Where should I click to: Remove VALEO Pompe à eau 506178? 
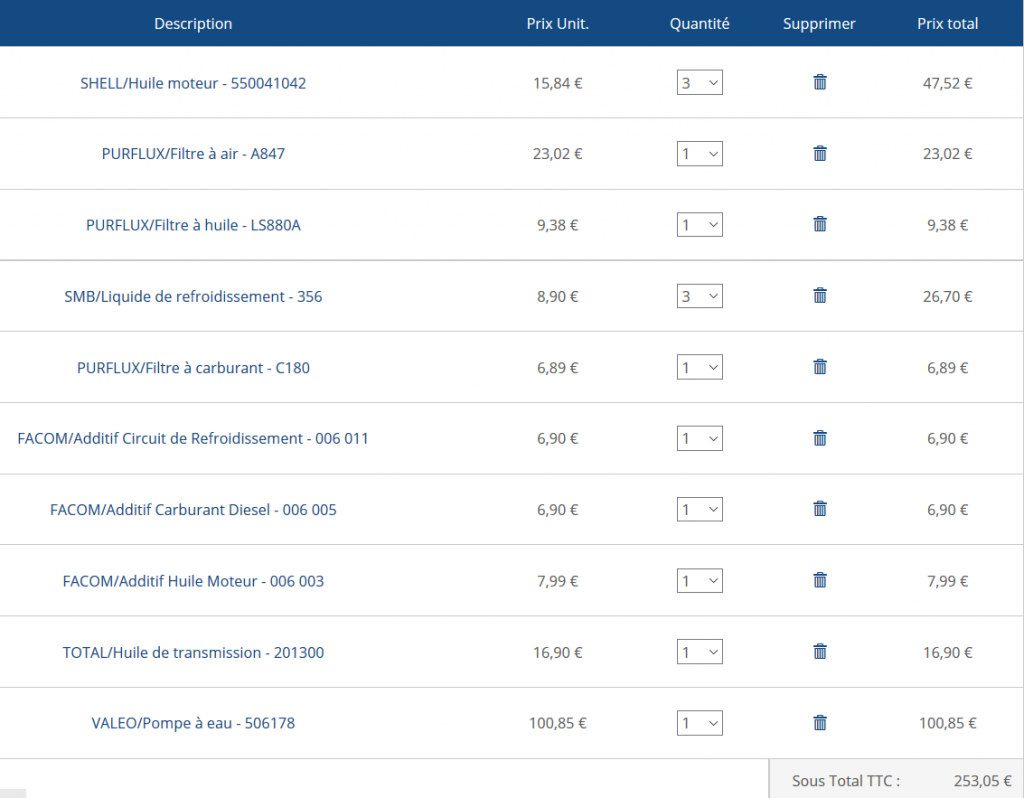click(x=820, y=723)
